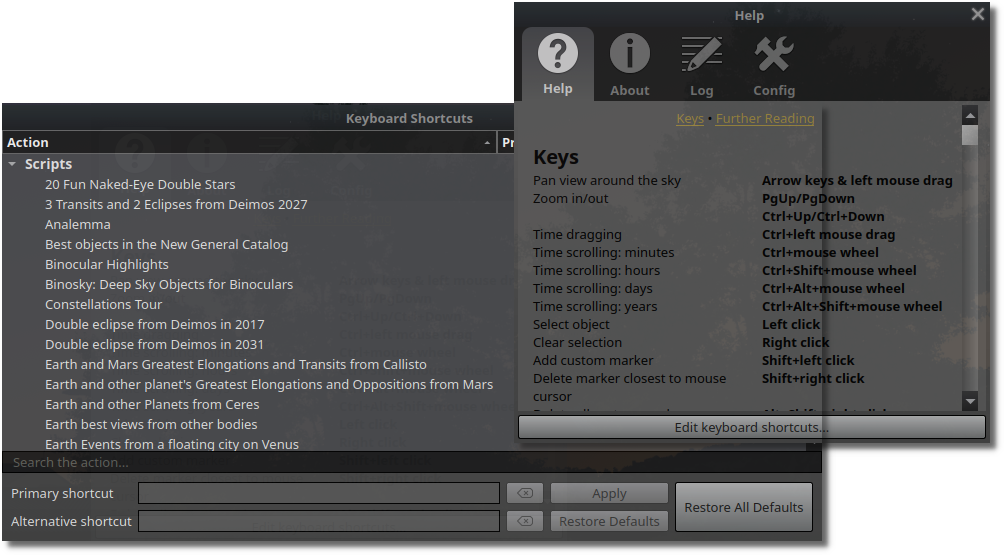Click 'Shift+right click' shortcut text
The image size is (1004, 555).
(813, 378)
